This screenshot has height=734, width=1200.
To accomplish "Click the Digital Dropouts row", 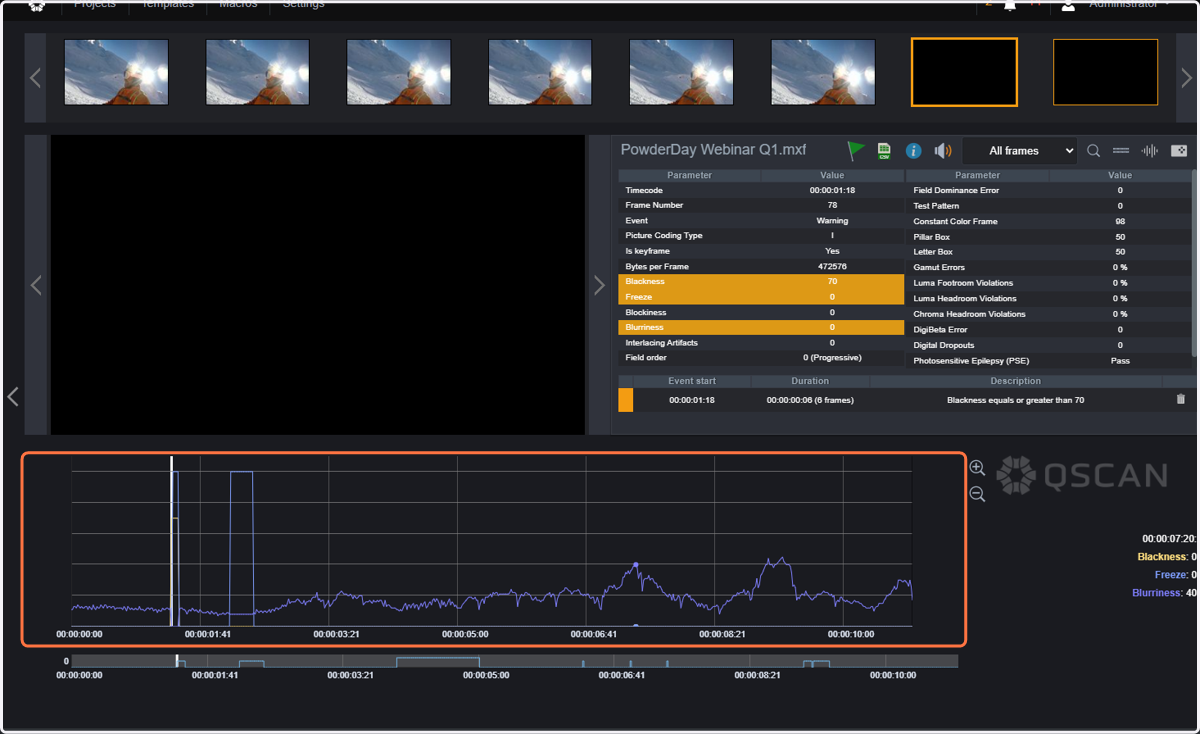I will tap(1049, 345).
